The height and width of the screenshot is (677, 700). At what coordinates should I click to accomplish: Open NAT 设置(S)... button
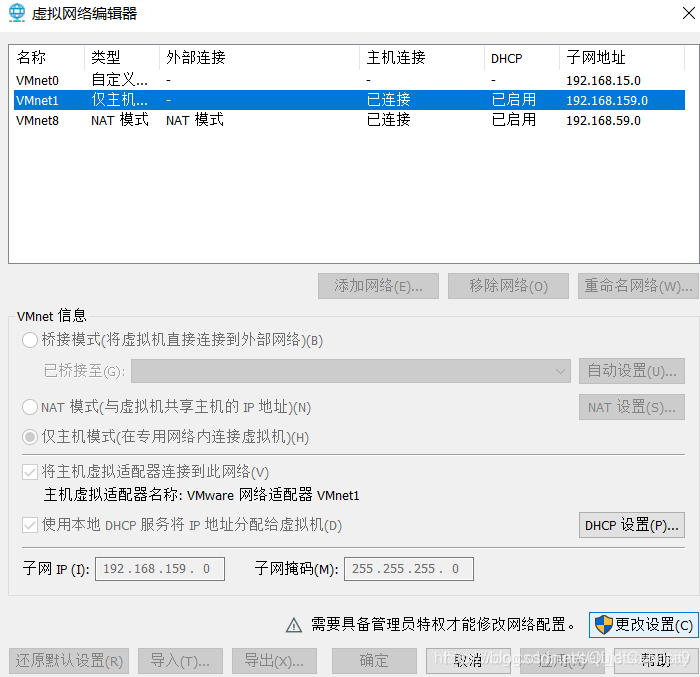pos(632,407)
